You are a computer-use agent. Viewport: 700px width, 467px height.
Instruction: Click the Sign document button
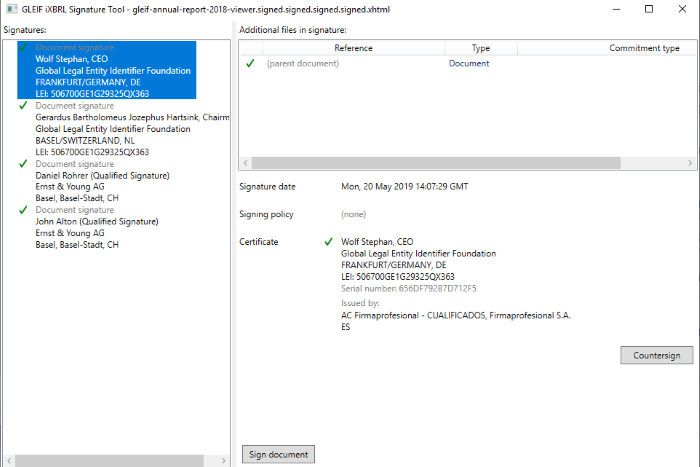[x=279, y=454]
